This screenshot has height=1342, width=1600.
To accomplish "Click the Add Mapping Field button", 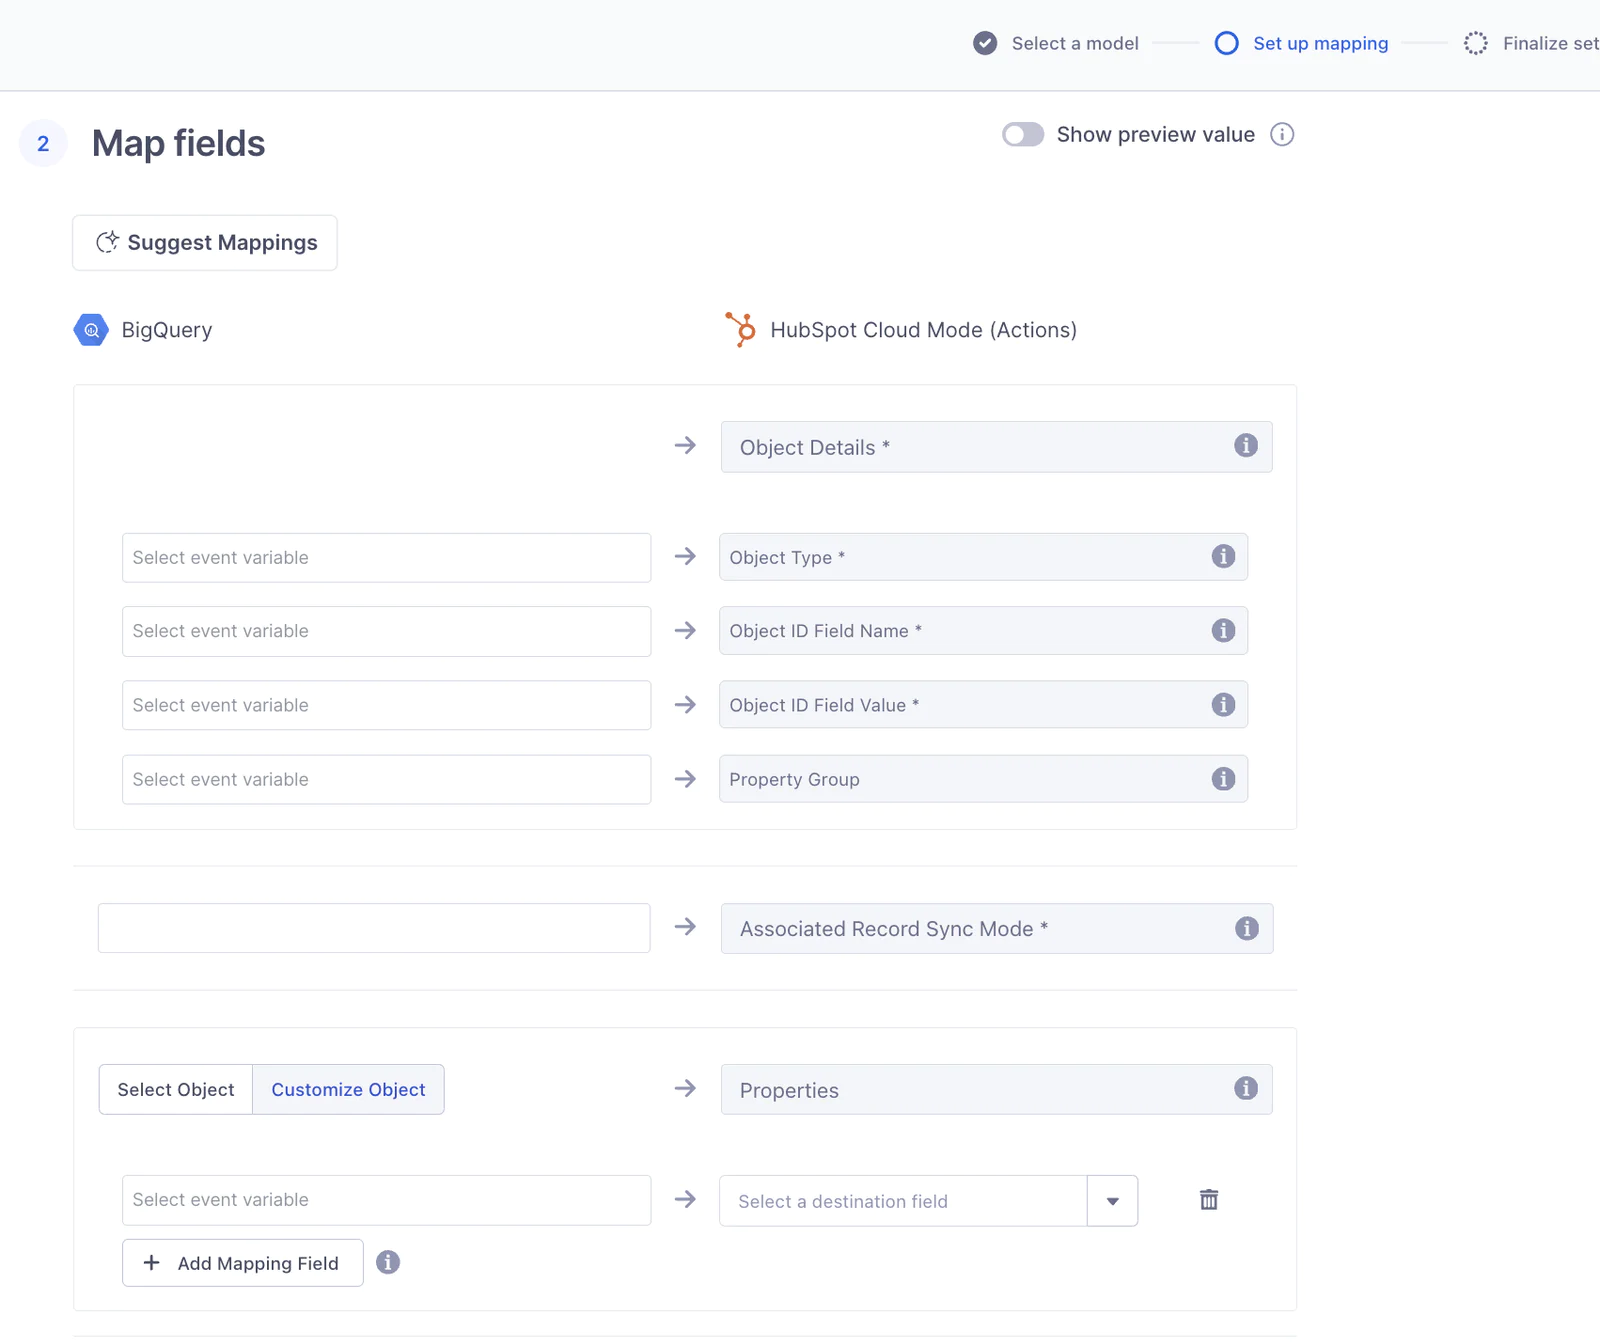I will (x=243, y=1264).
